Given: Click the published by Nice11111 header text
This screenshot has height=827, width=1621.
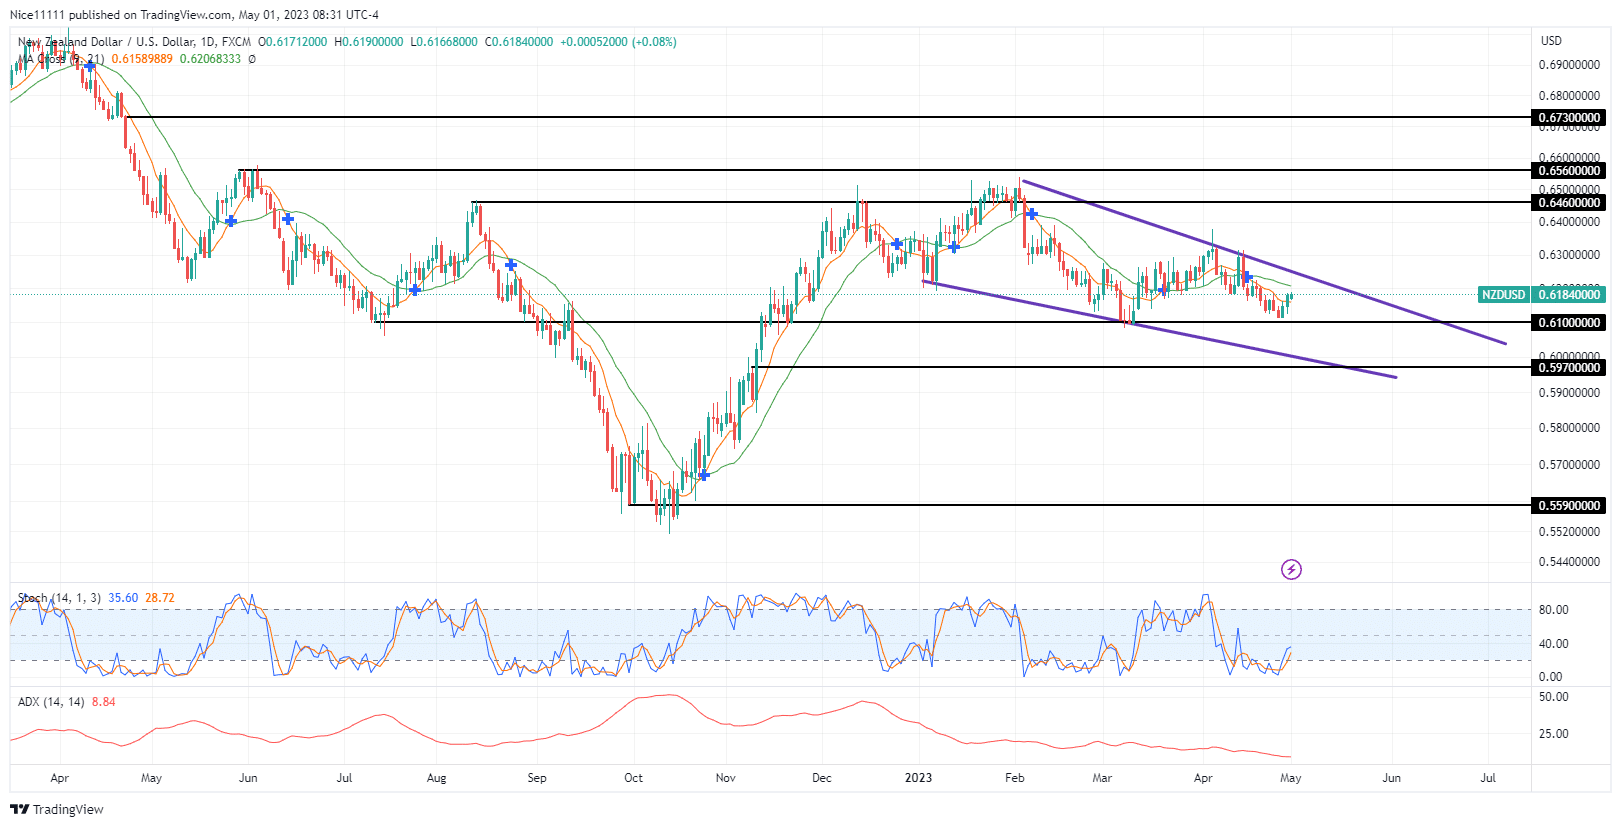Looking at the screenshot, I should [194, 15].
